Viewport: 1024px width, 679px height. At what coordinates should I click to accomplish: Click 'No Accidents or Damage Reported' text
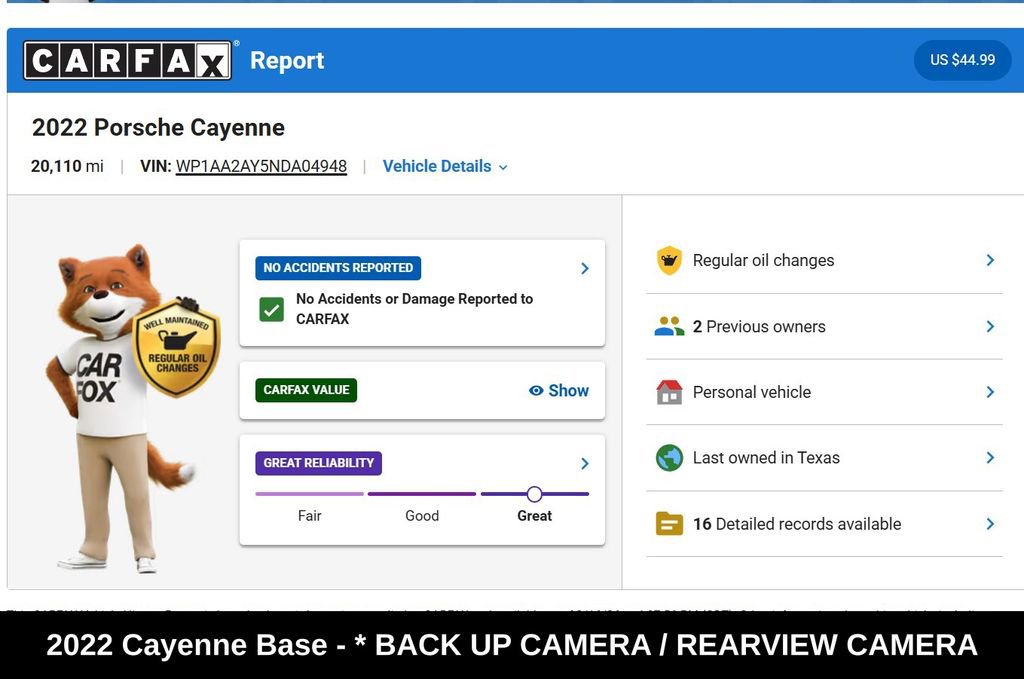tap(414, 309)
